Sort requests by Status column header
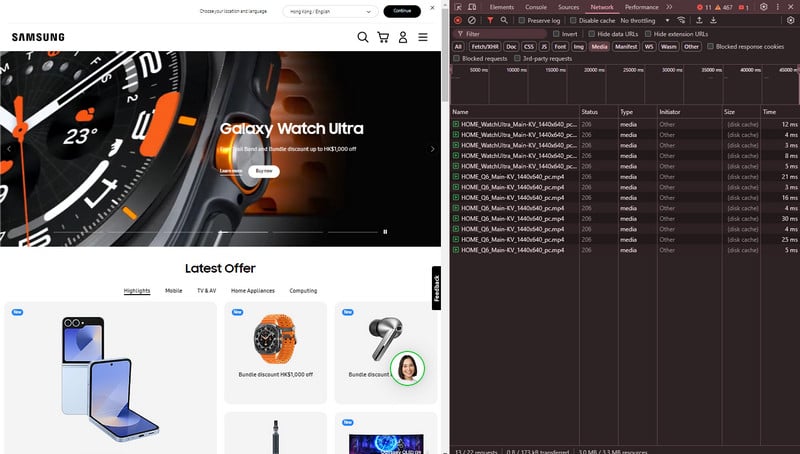 coord(598,112)
